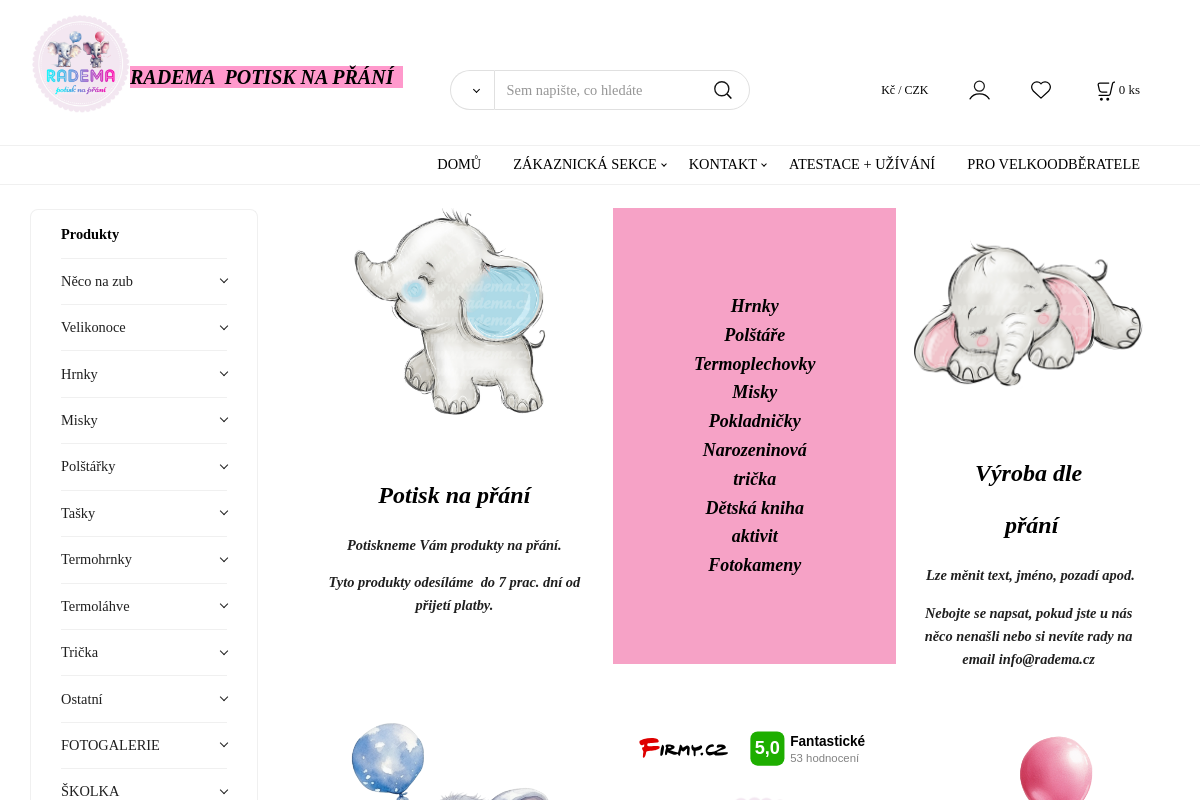Open the search category dropdown arrow
The image size is (1200, 800).
(476, 90)
